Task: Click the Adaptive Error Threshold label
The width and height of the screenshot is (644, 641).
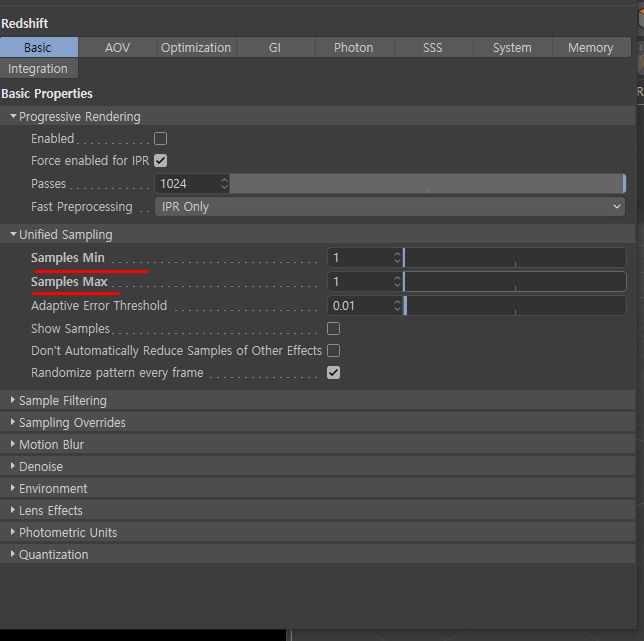Action: pyautogui.click(x=99, y=306)
